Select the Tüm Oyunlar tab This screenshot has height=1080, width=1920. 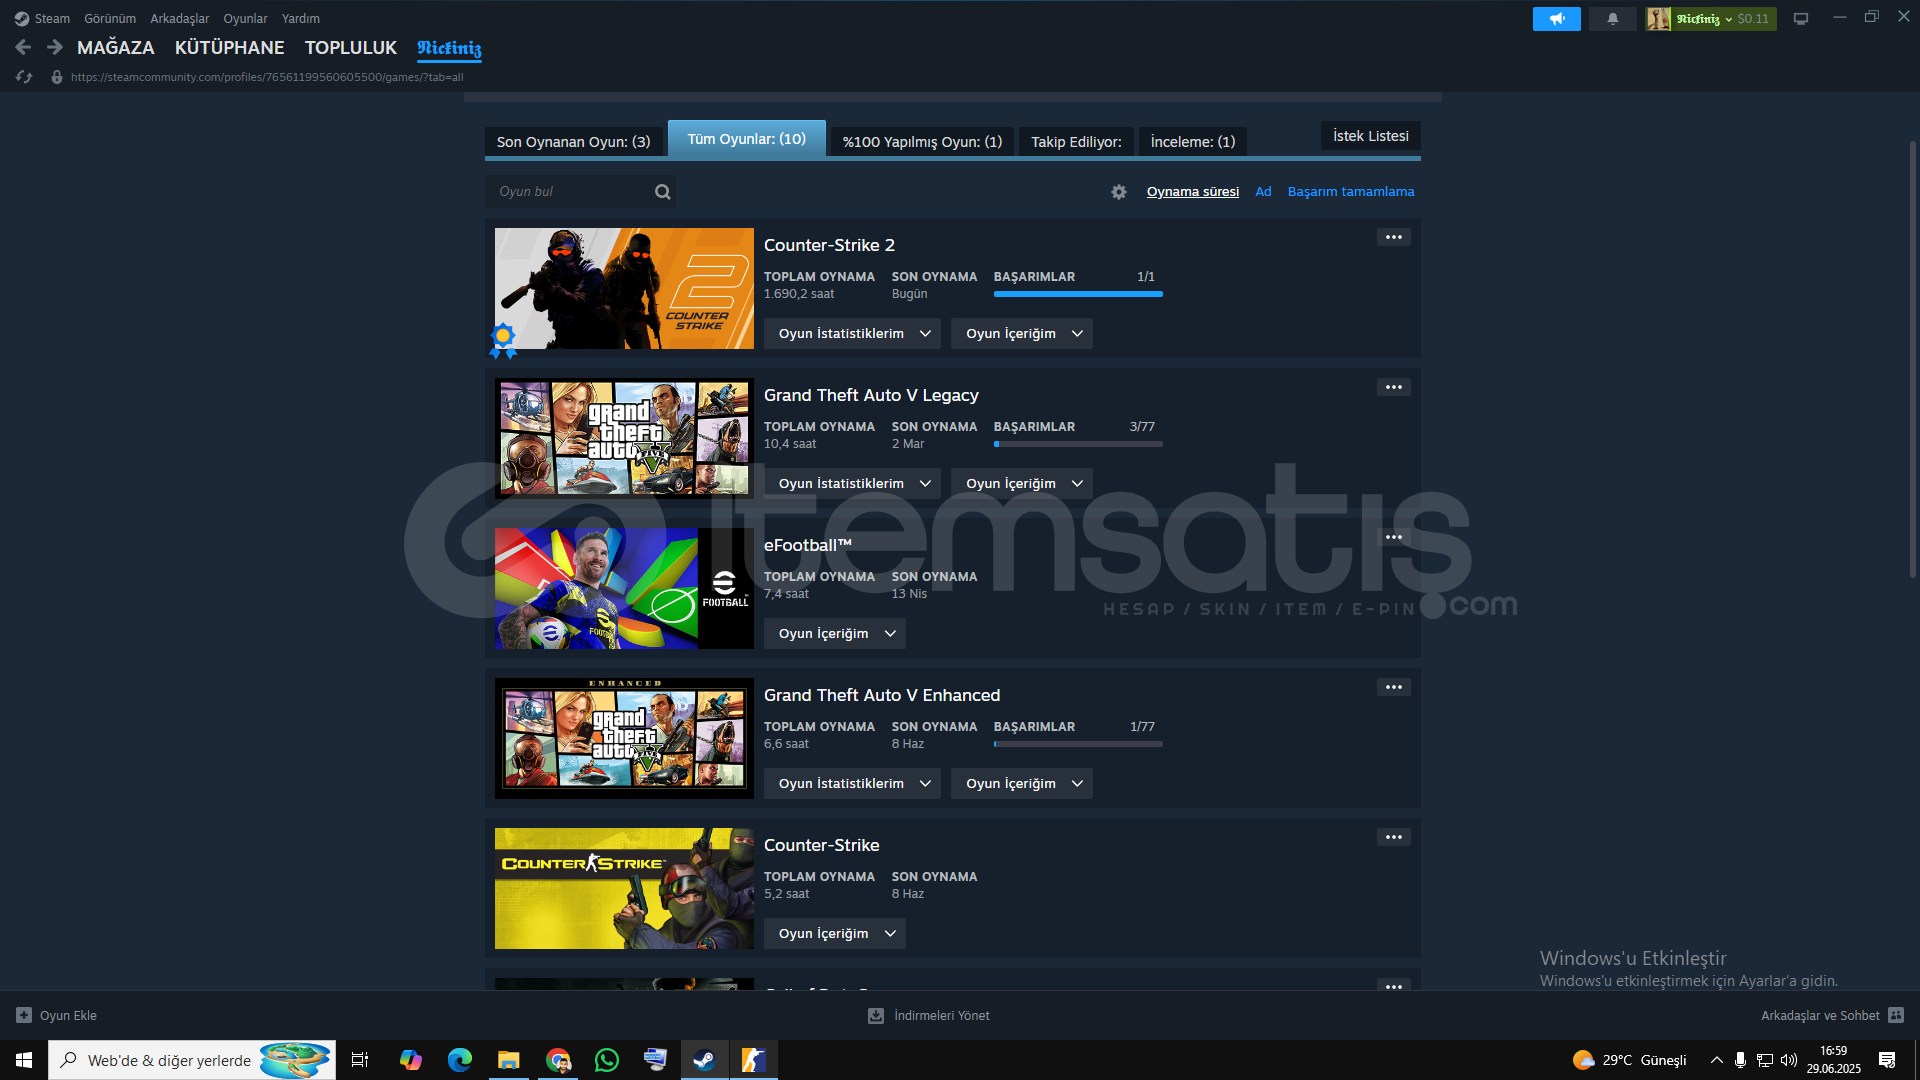(747, 139)
